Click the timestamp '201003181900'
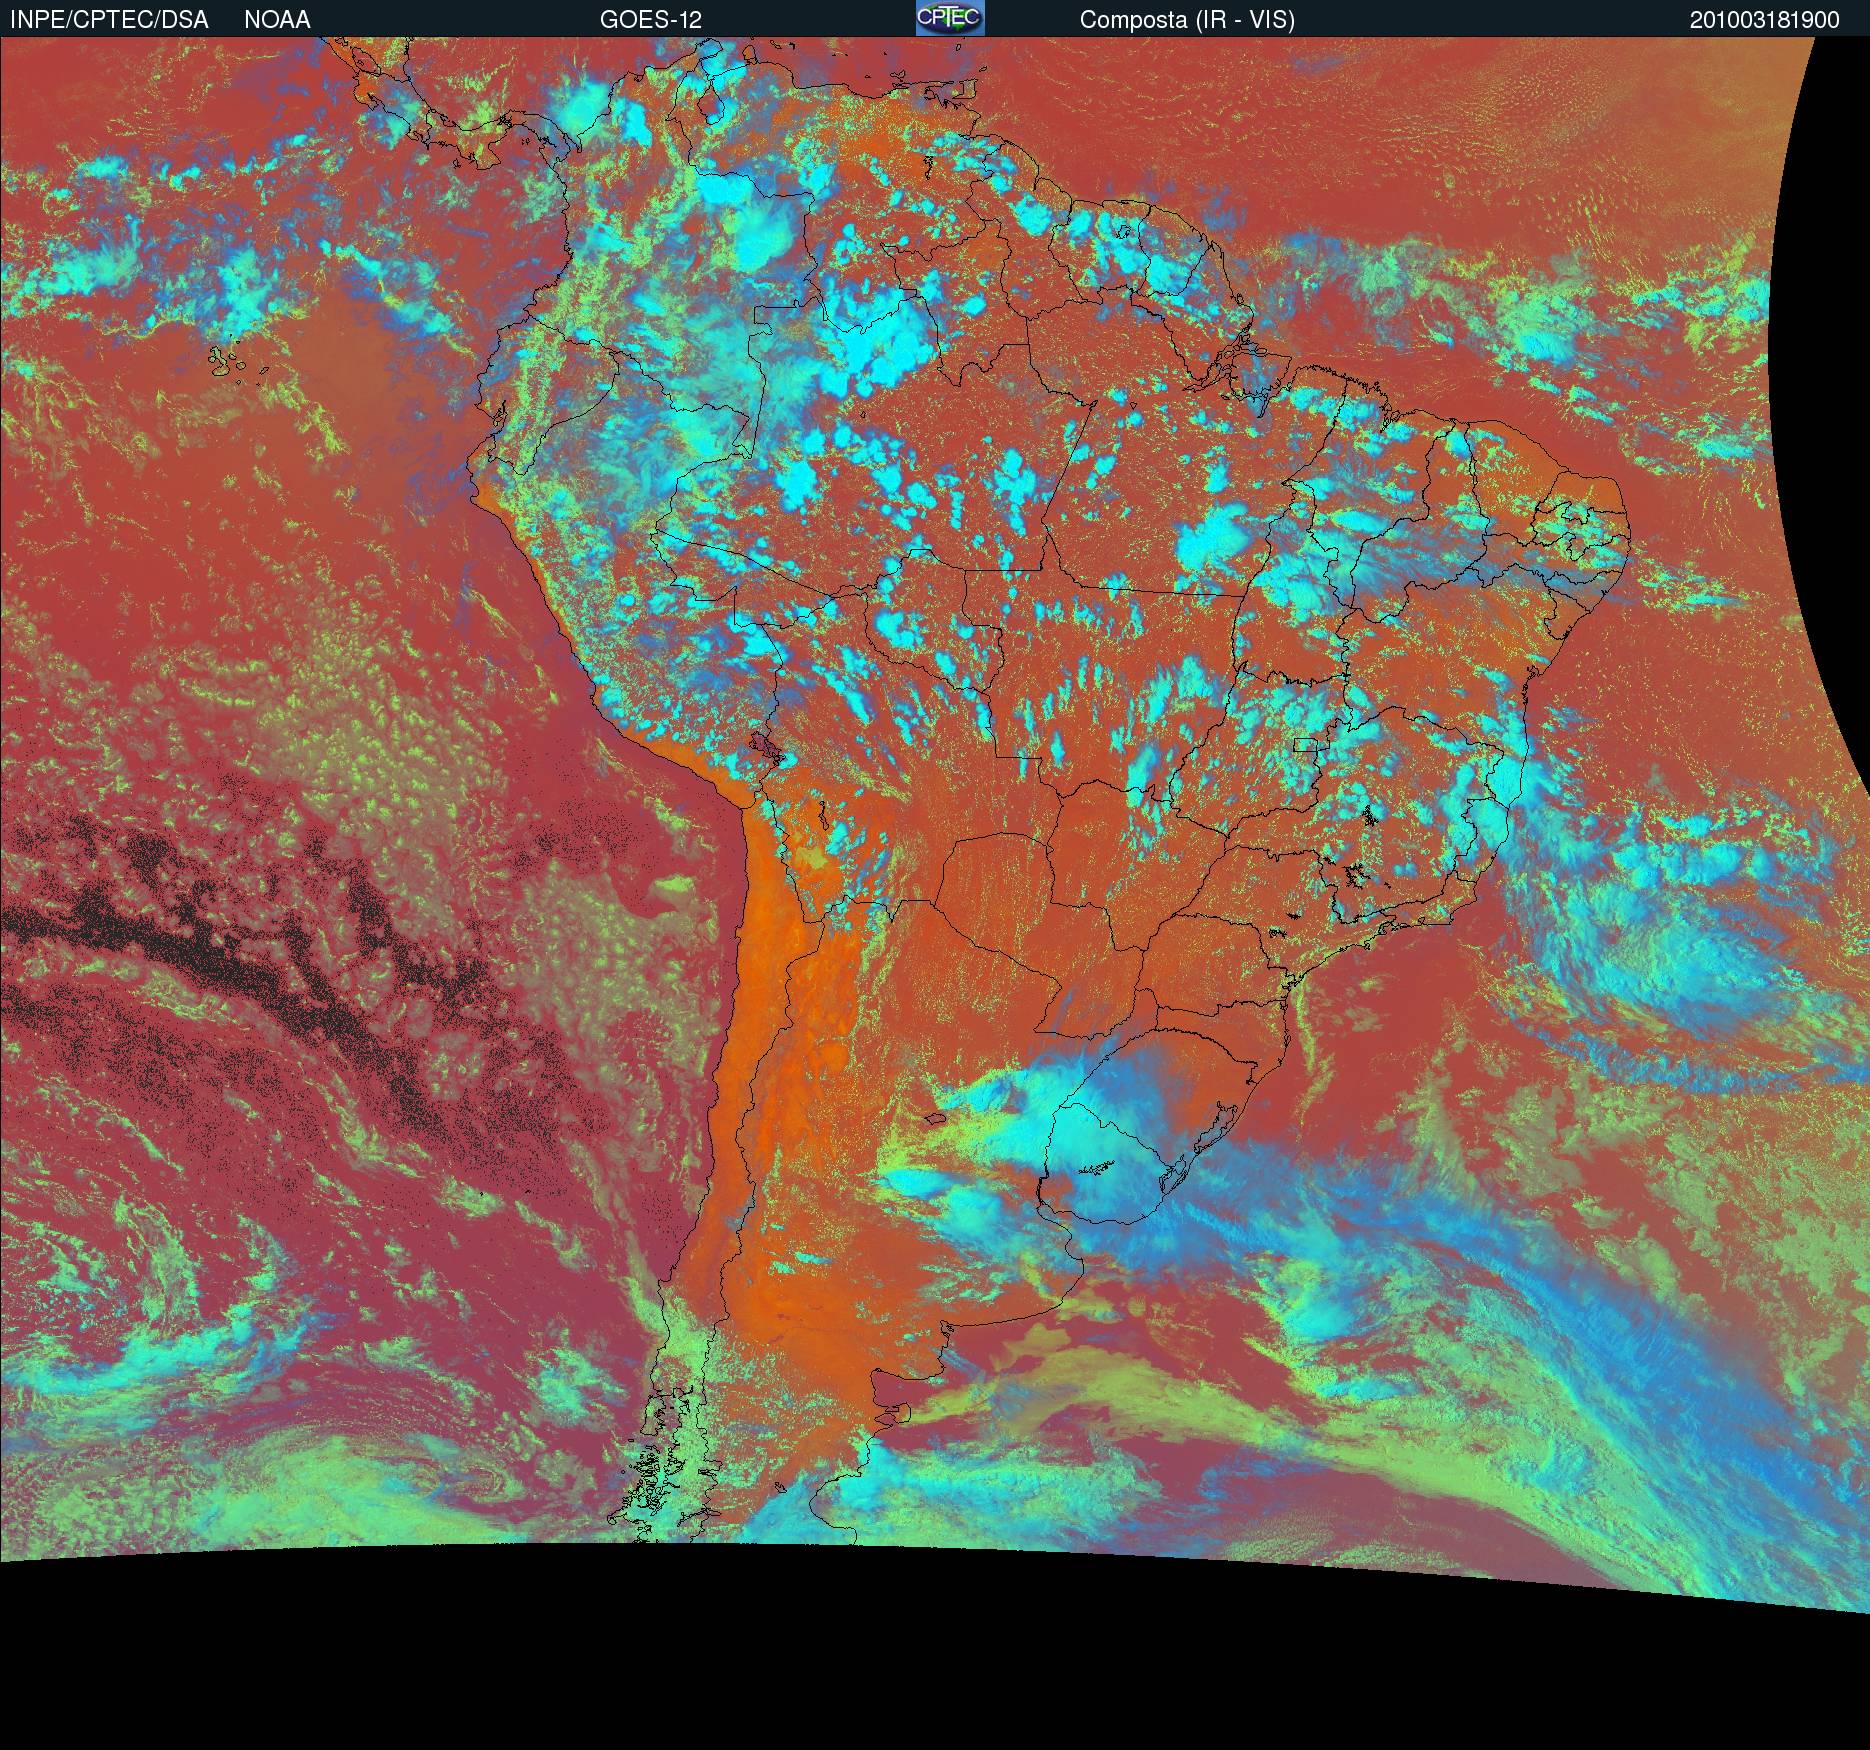This screenshot has width=1870, height=1750. point(1765,20)
